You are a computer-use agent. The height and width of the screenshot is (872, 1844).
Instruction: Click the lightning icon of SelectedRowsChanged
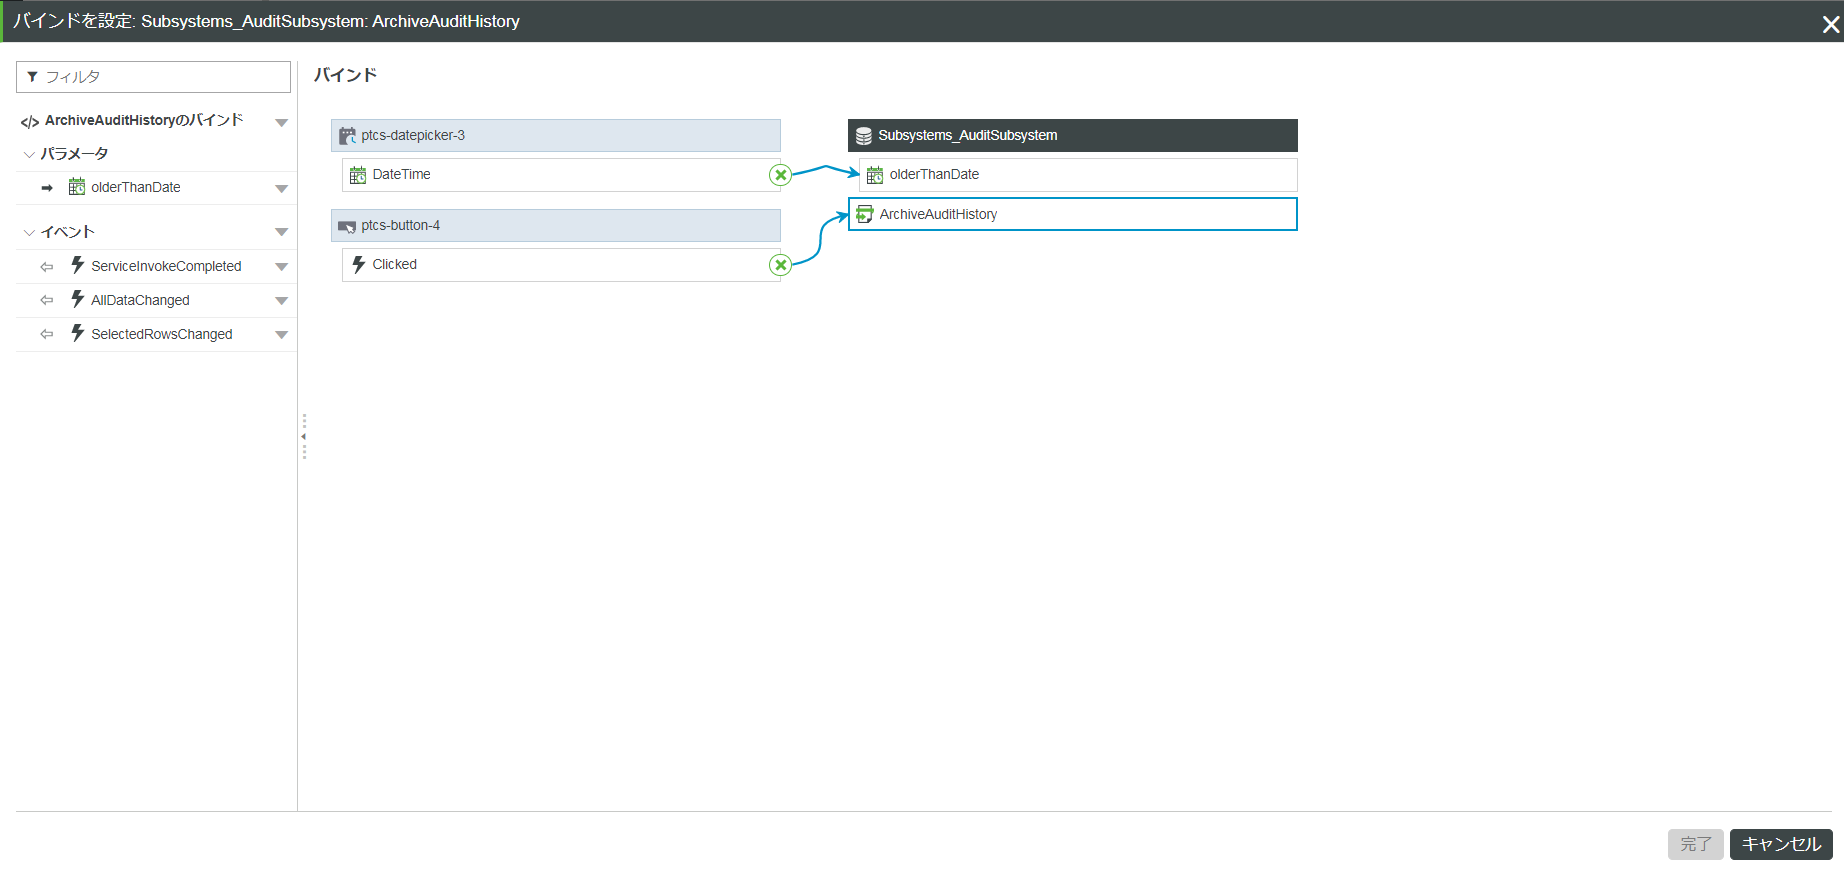coord(77,333)
